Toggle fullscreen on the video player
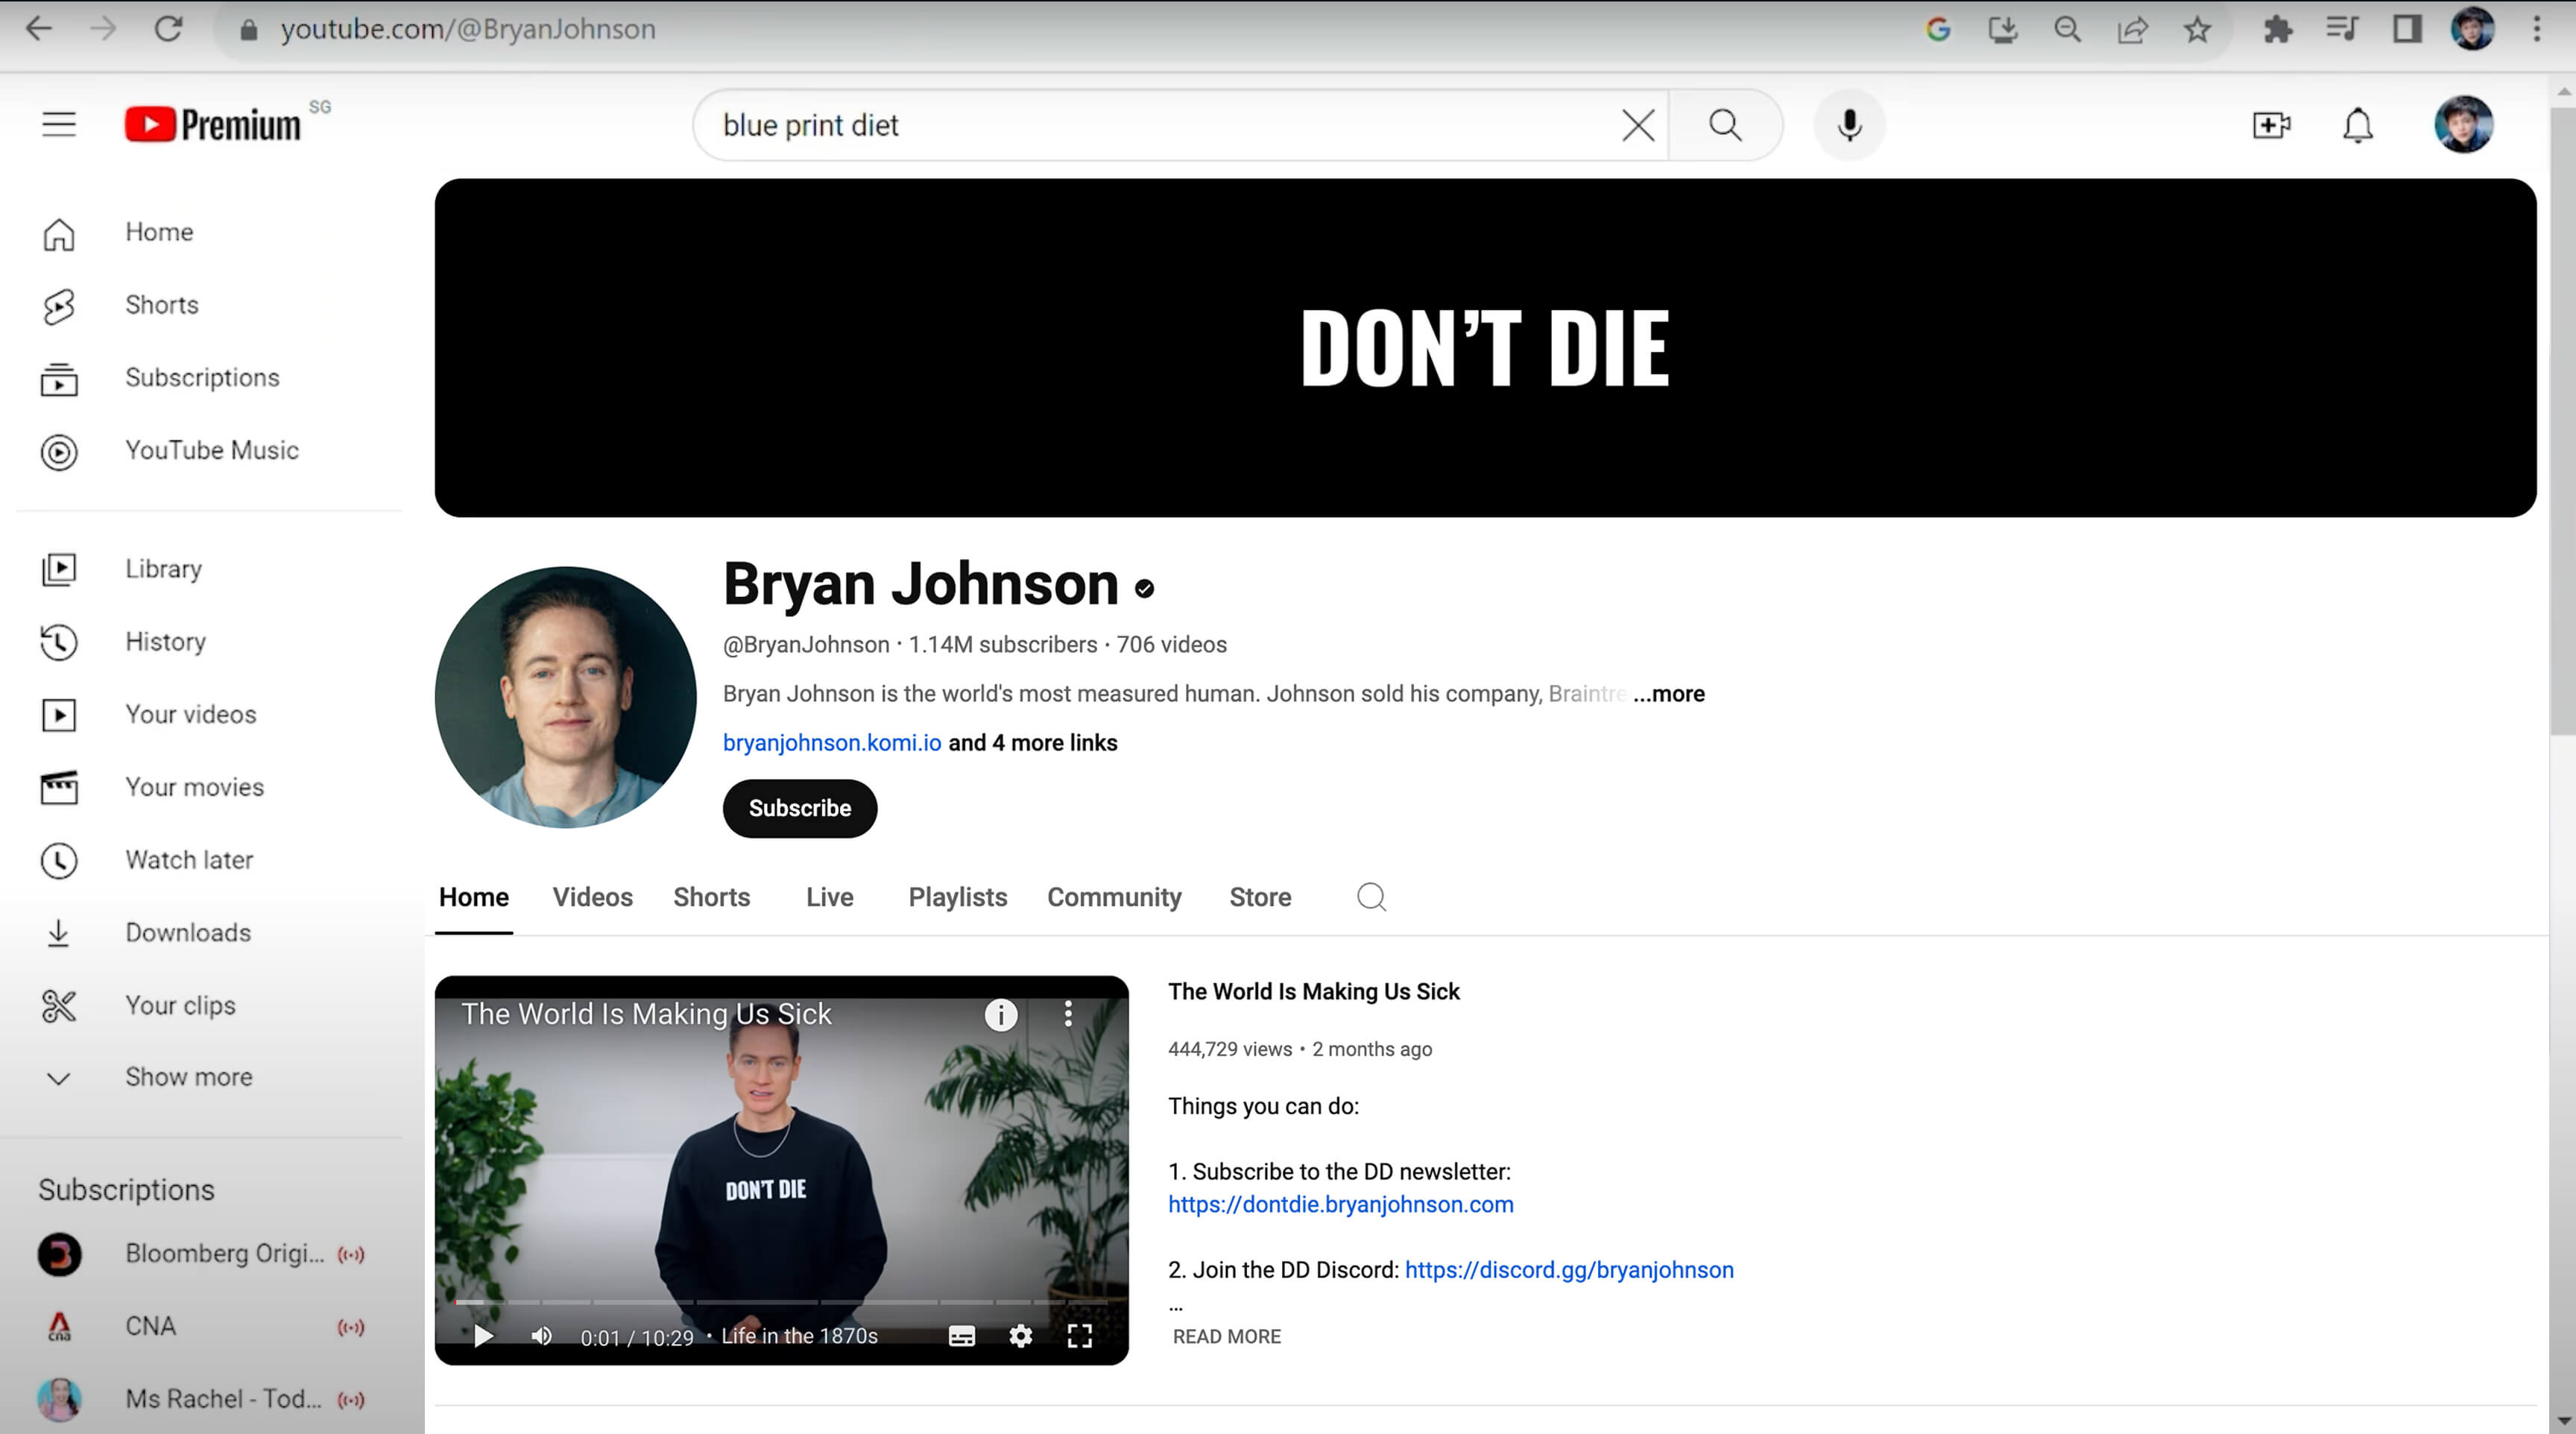 pyautogui.click(x=1079, y=1336)
